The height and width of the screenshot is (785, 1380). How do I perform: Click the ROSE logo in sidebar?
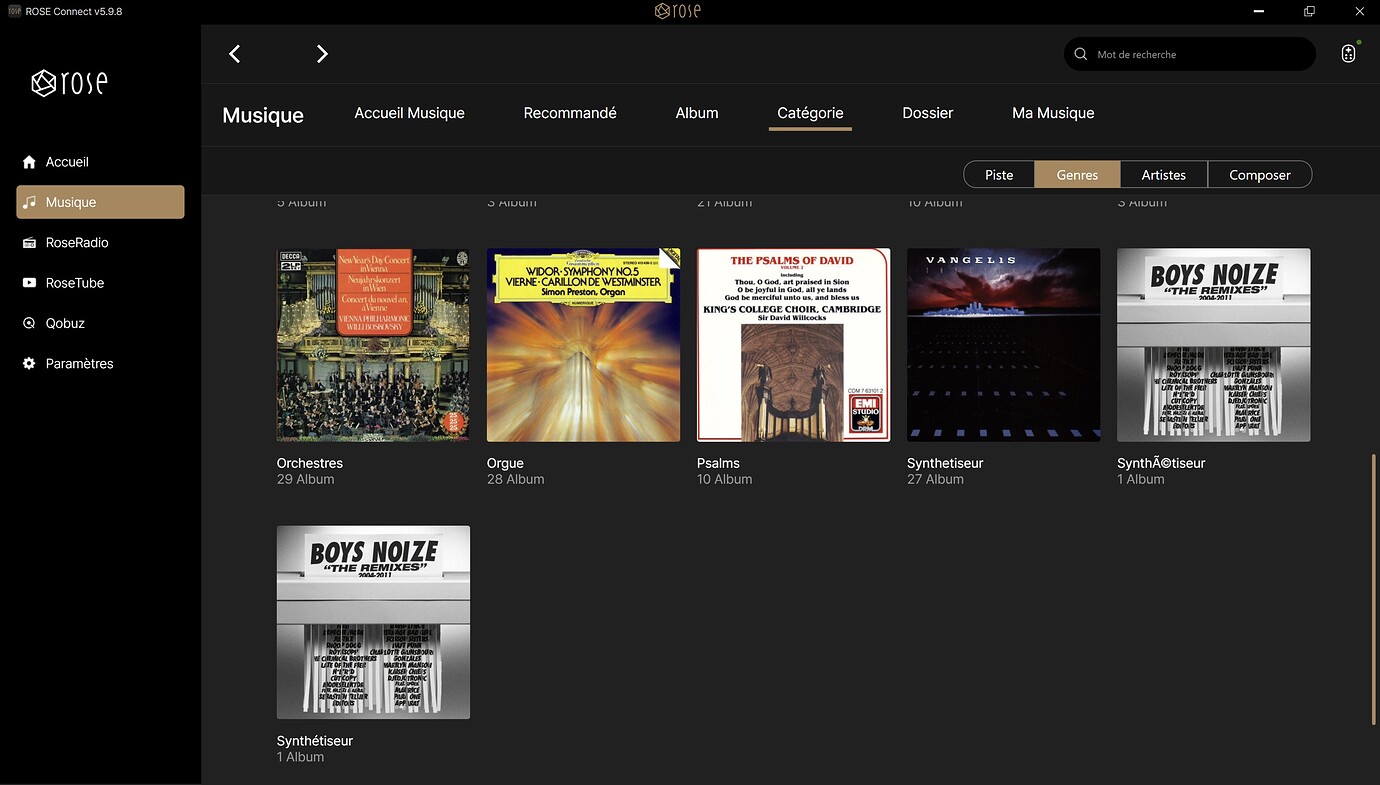[69, 83]
